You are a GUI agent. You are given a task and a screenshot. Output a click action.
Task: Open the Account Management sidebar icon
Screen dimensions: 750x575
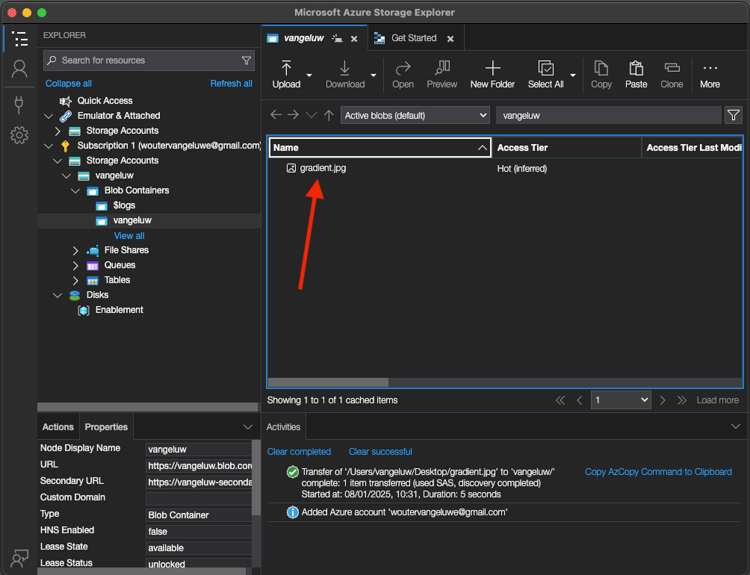tap(19, 69)
